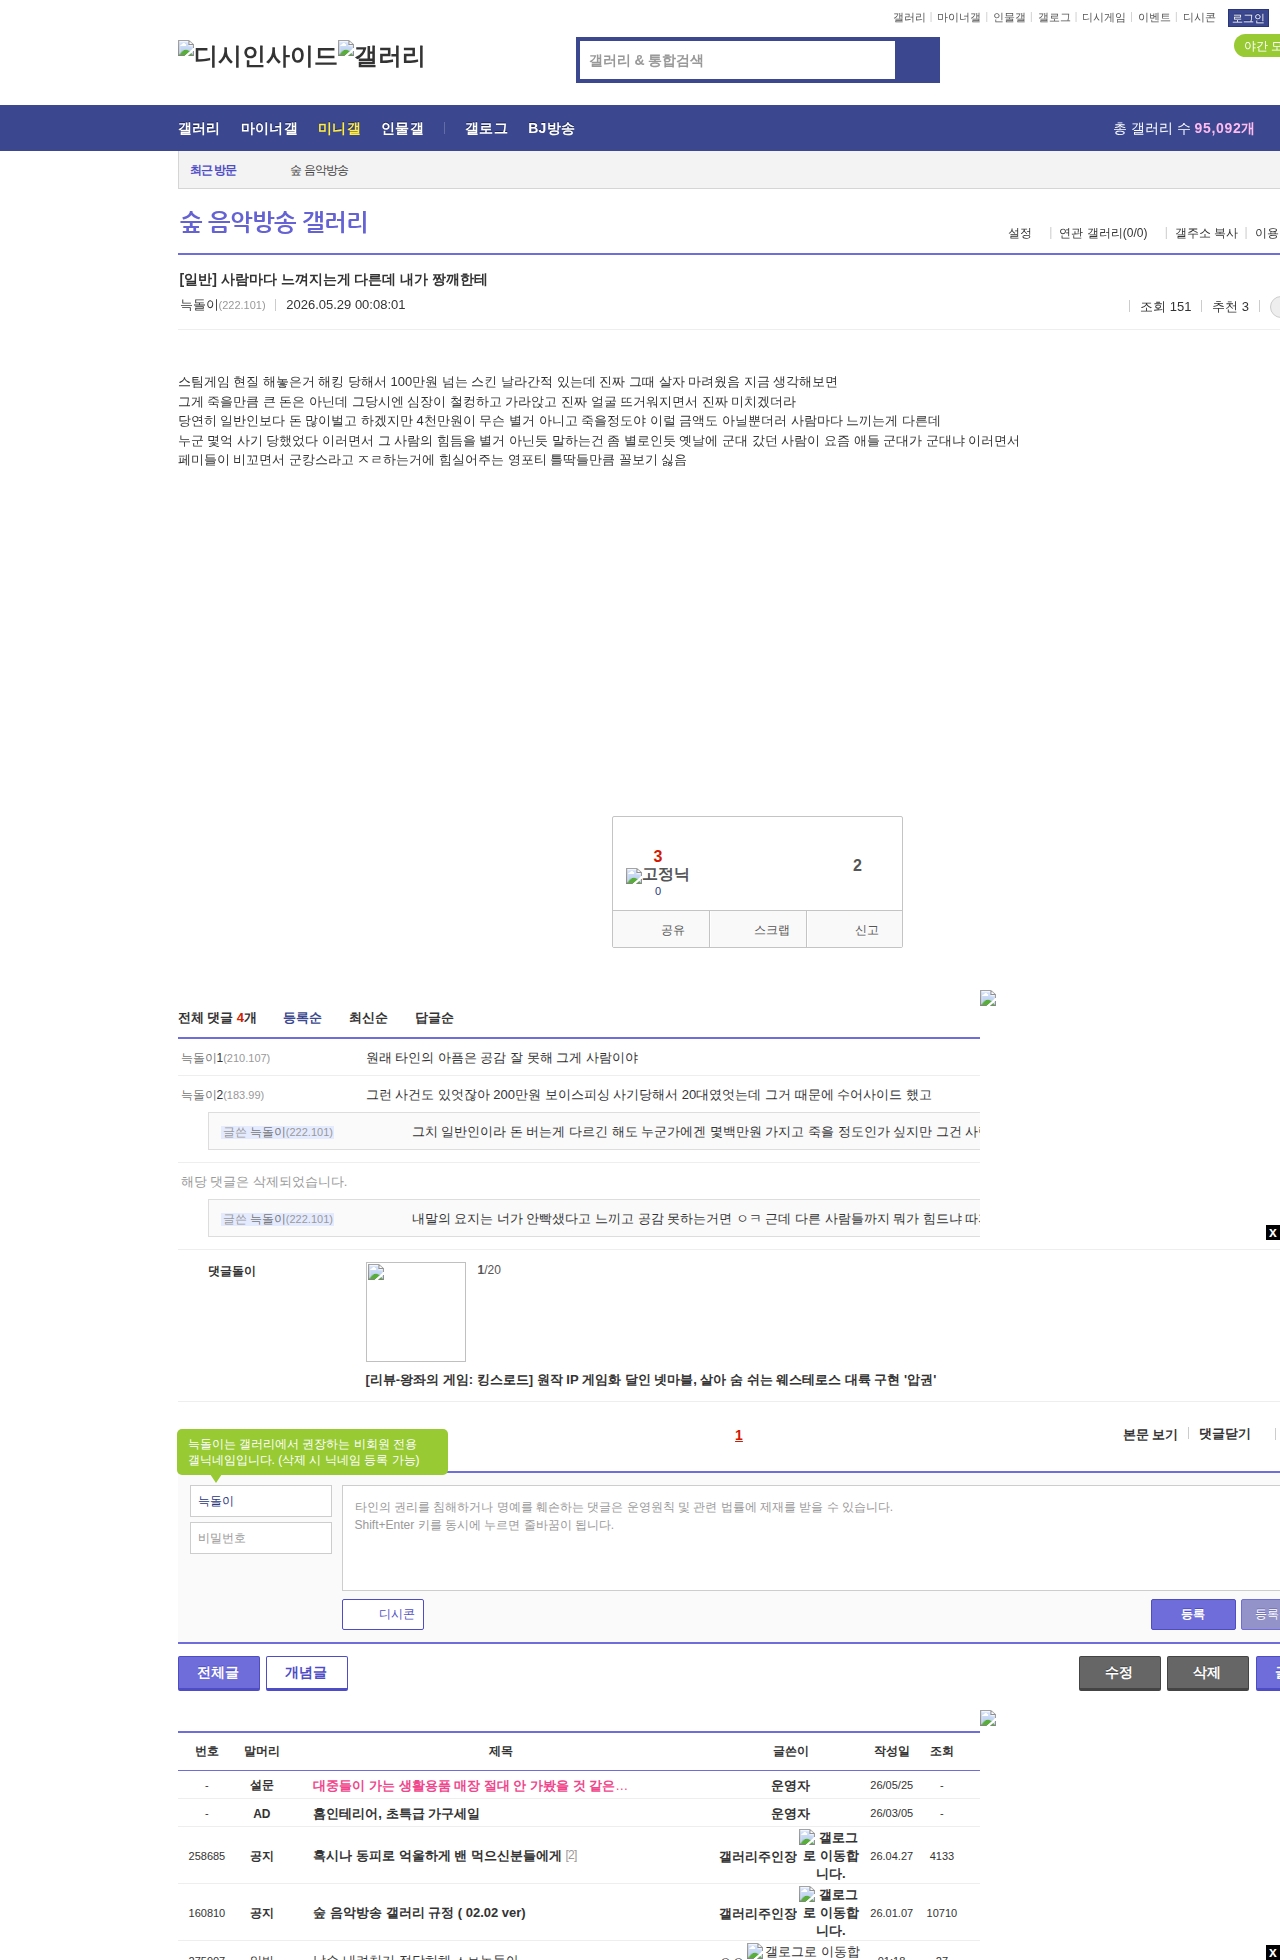Expand the 연관 갤러리(0/0) list
The image size is (1280, 1960).
[x=1103, y=233]
